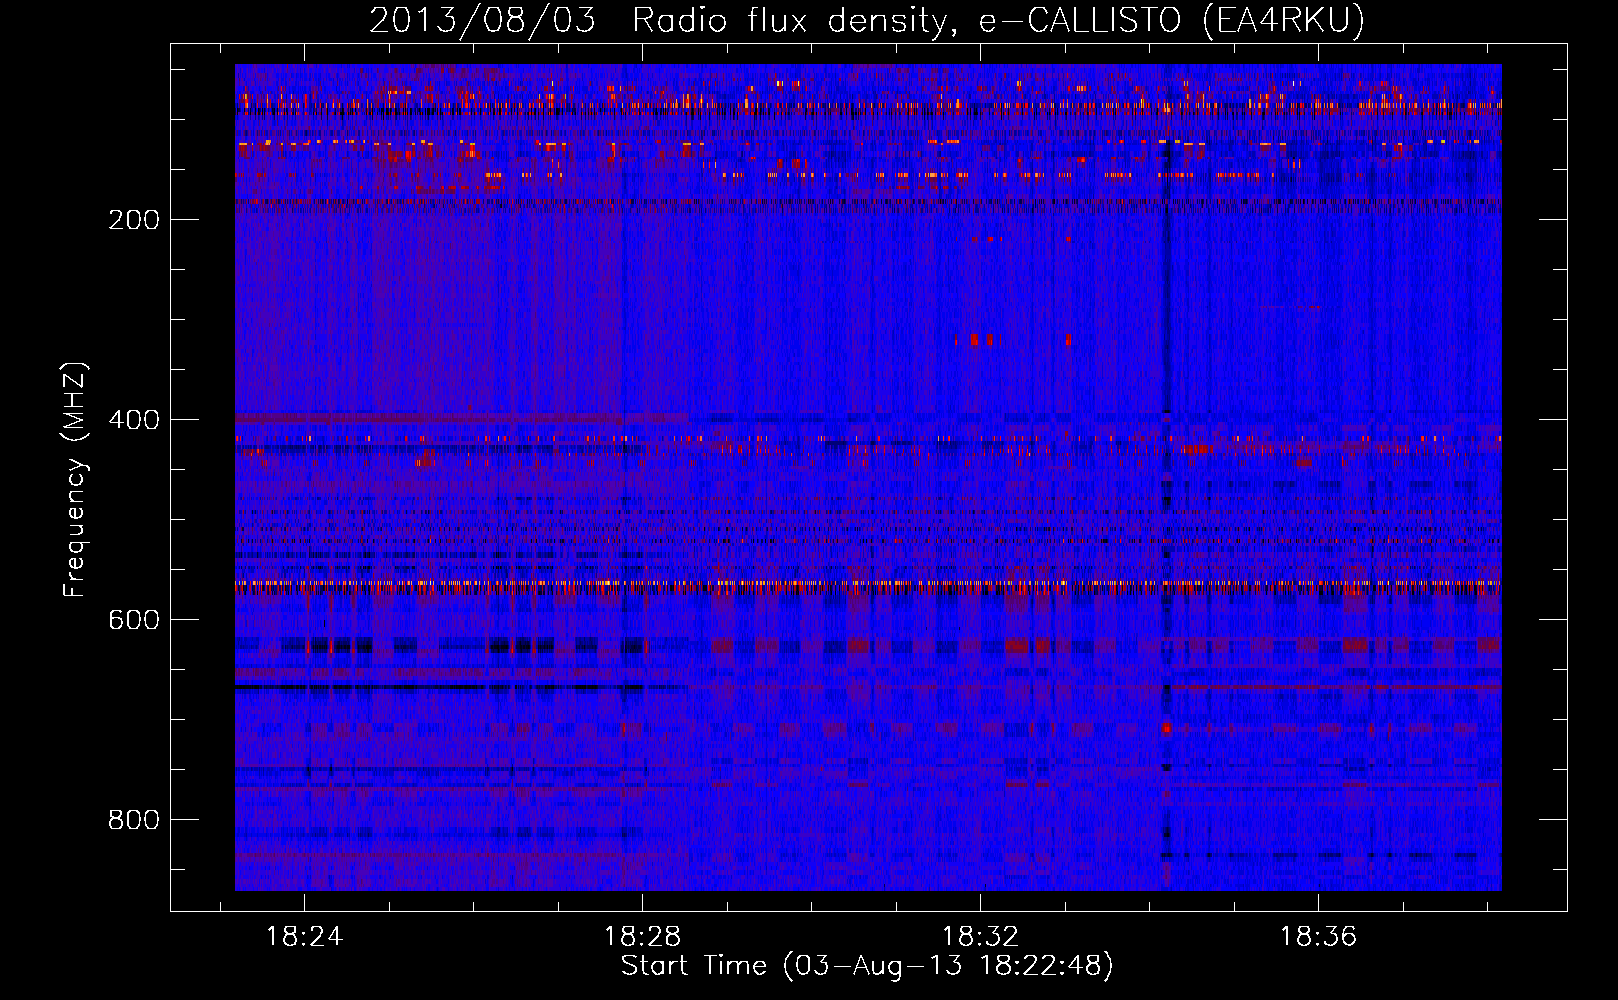This screenshot has width=1618, height=1000.
Task: Click the 'Frequency (MHZ)' axis label
Action: [x=75, y=480]
